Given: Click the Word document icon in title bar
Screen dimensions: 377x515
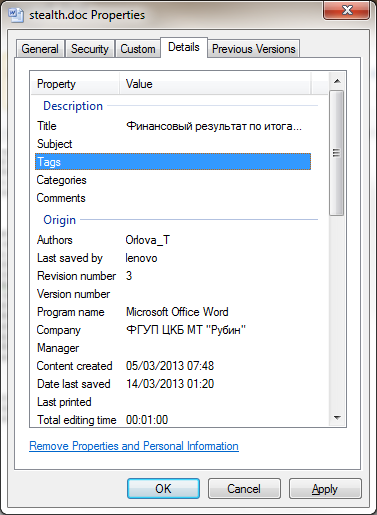Looking at the screenshot, I should [16, 15].
